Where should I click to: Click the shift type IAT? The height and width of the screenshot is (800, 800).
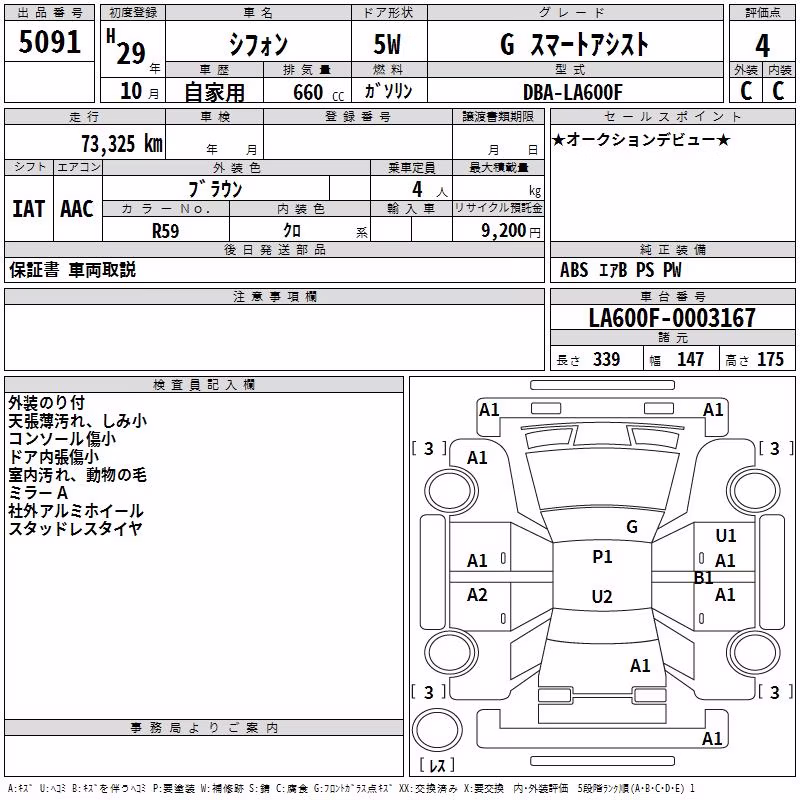[x=29, y=209]
